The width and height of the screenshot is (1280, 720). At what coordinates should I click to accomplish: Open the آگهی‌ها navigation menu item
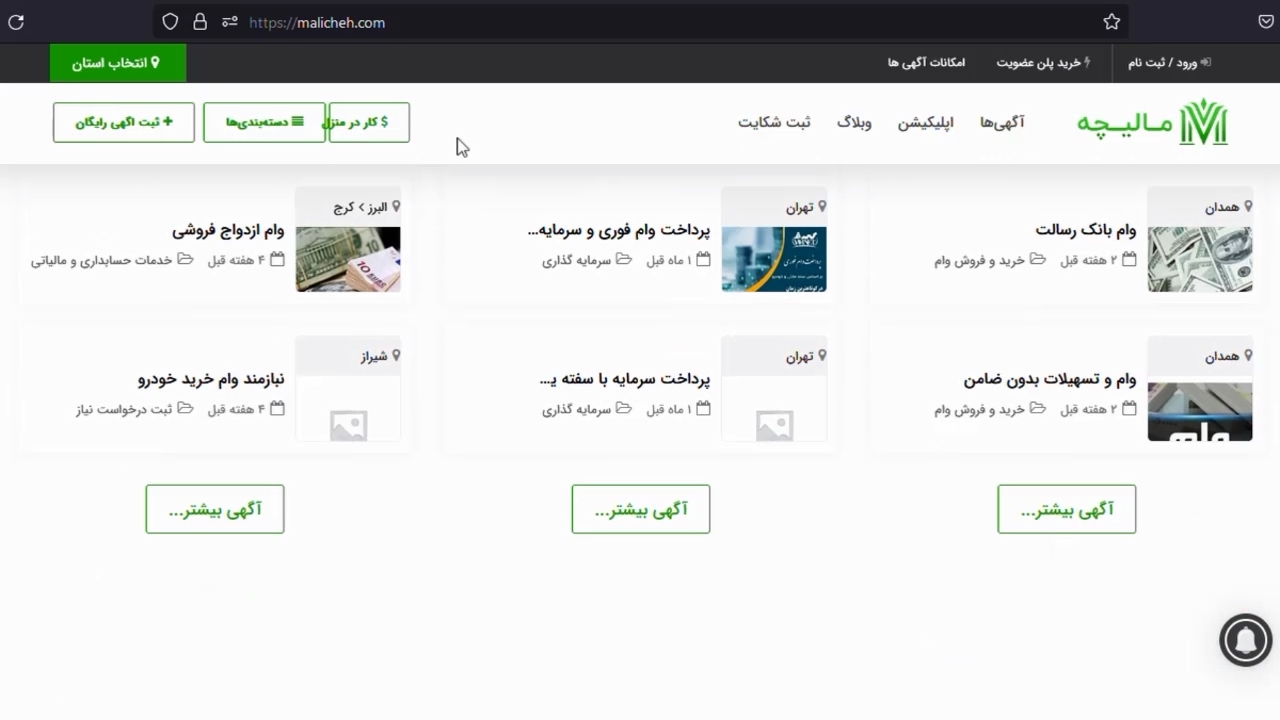point(1002,122)
